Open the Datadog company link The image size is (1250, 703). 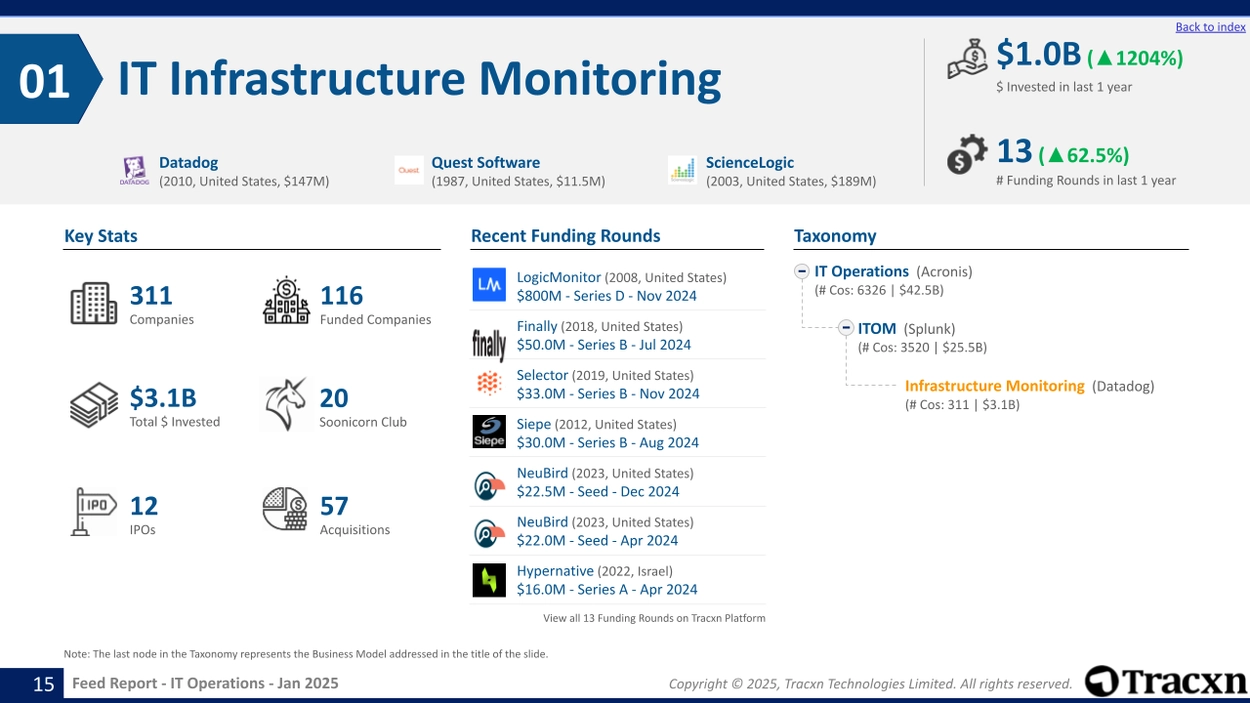188,162
